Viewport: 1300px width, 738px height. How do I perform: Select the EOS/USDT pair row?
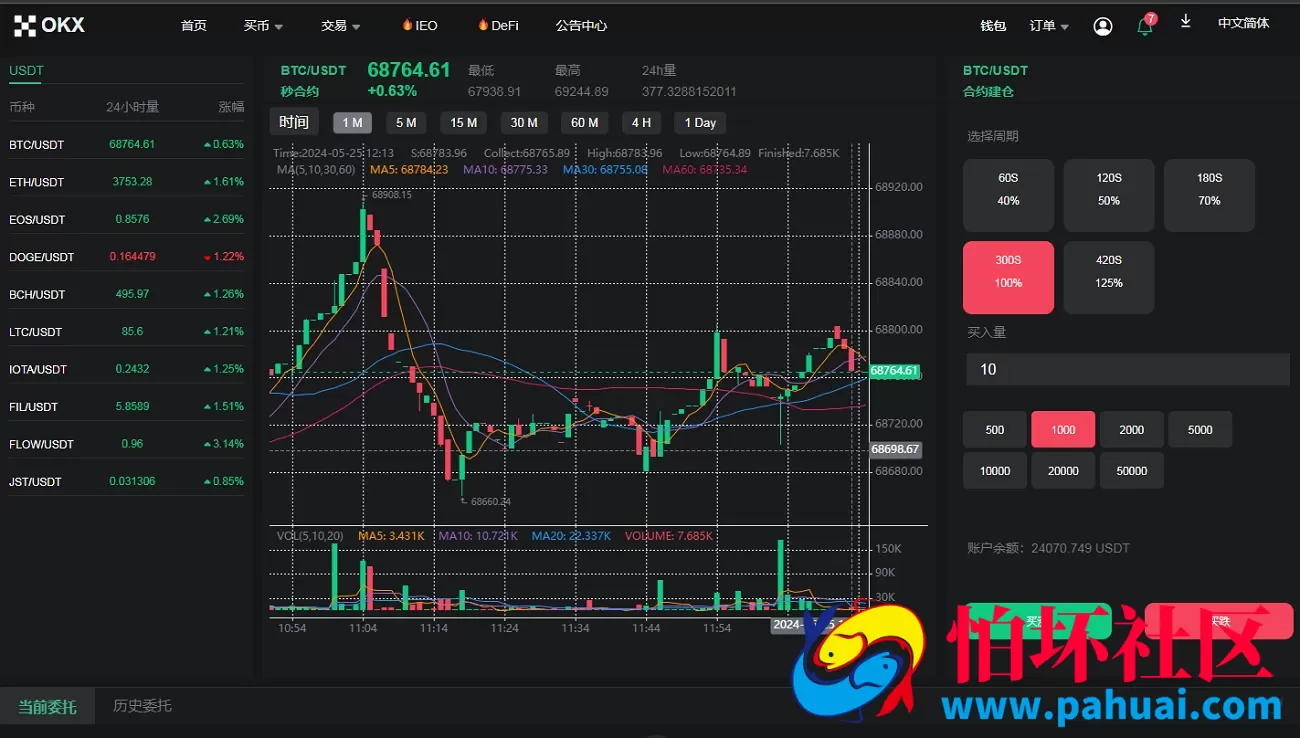[126, 219]
